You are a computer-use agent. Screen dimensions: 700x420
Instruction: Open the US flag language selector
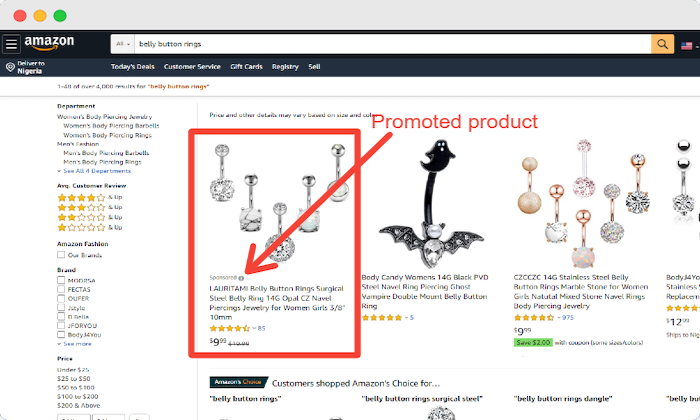[x=689, y=46]
